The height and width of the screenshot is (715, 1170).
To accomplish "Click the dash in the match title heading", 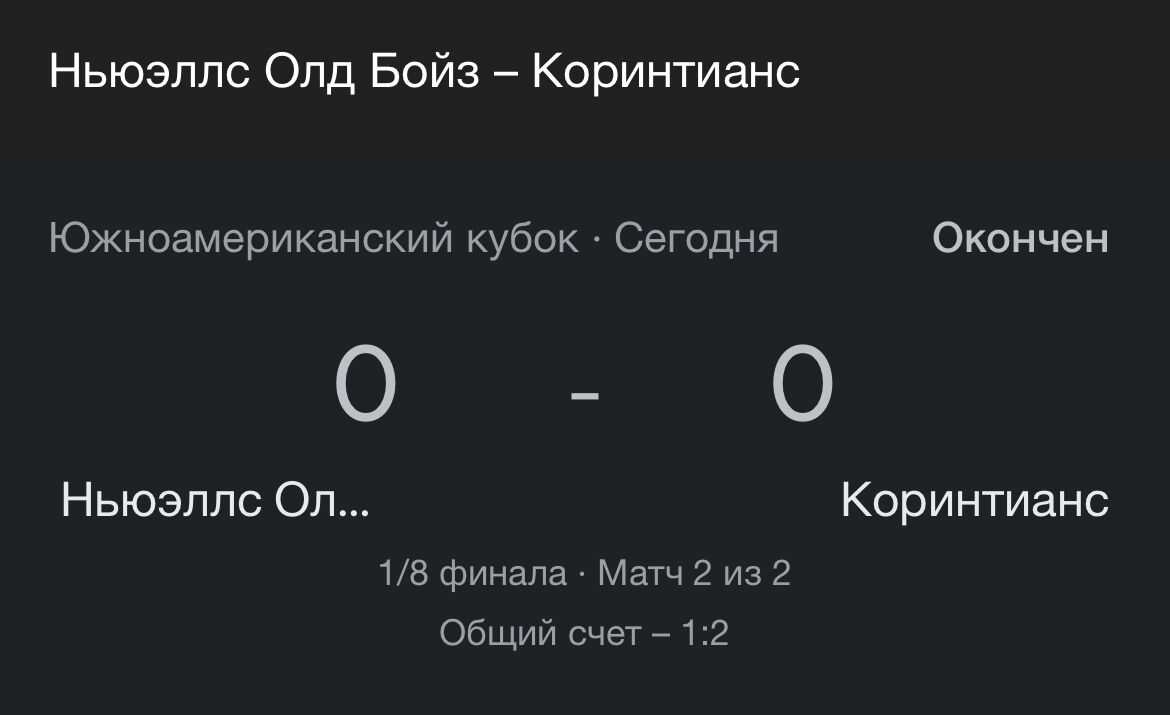I will pos(506,74).
